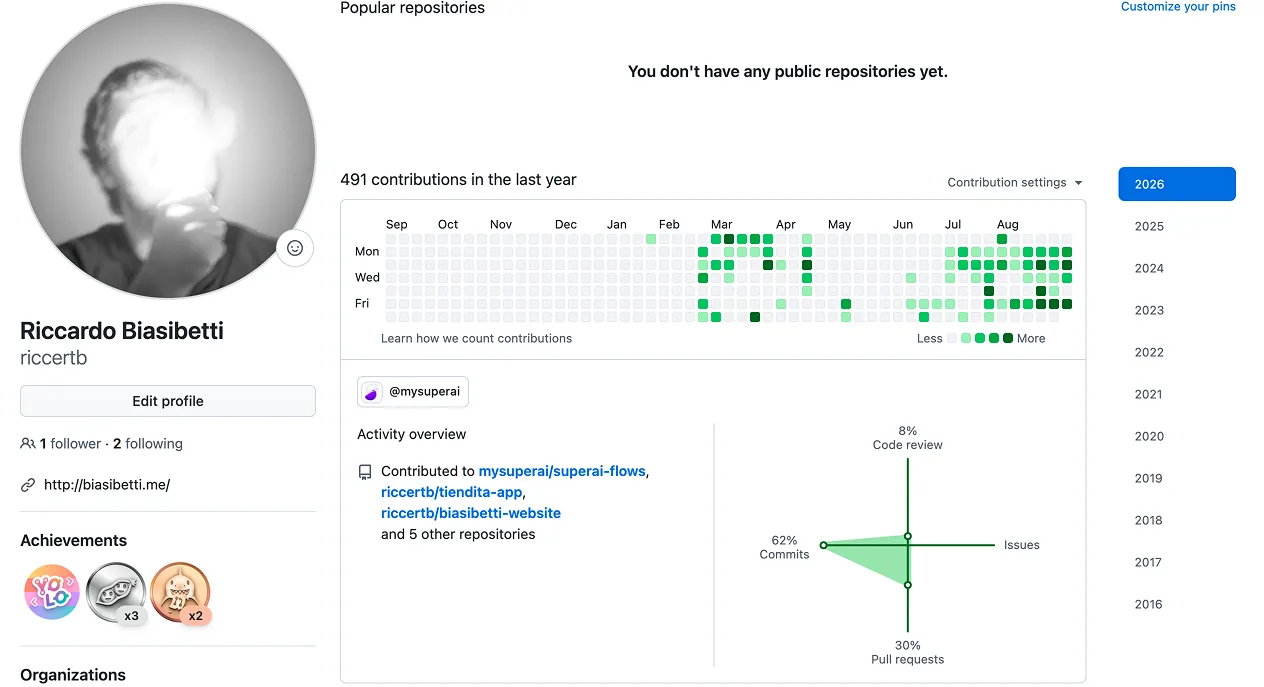Click the smiley set-status icon on avatar

click(295, 248)
